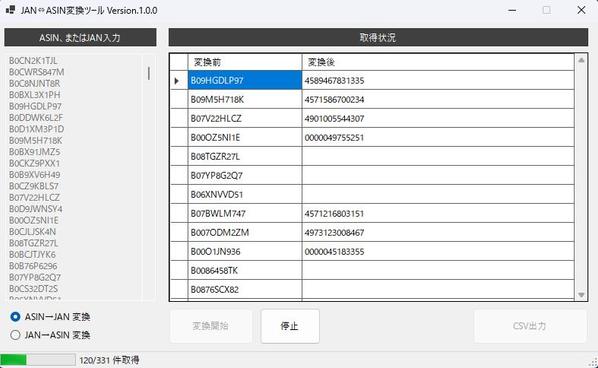Select the B07BWLM747 cell in the table
The image size is (598, 368).
click(245, 214)
